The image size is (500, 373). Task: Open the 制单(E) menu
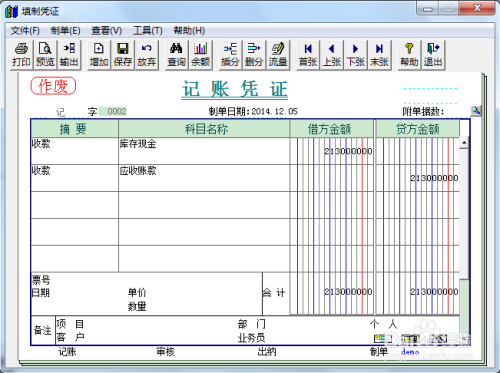point(65,31)
